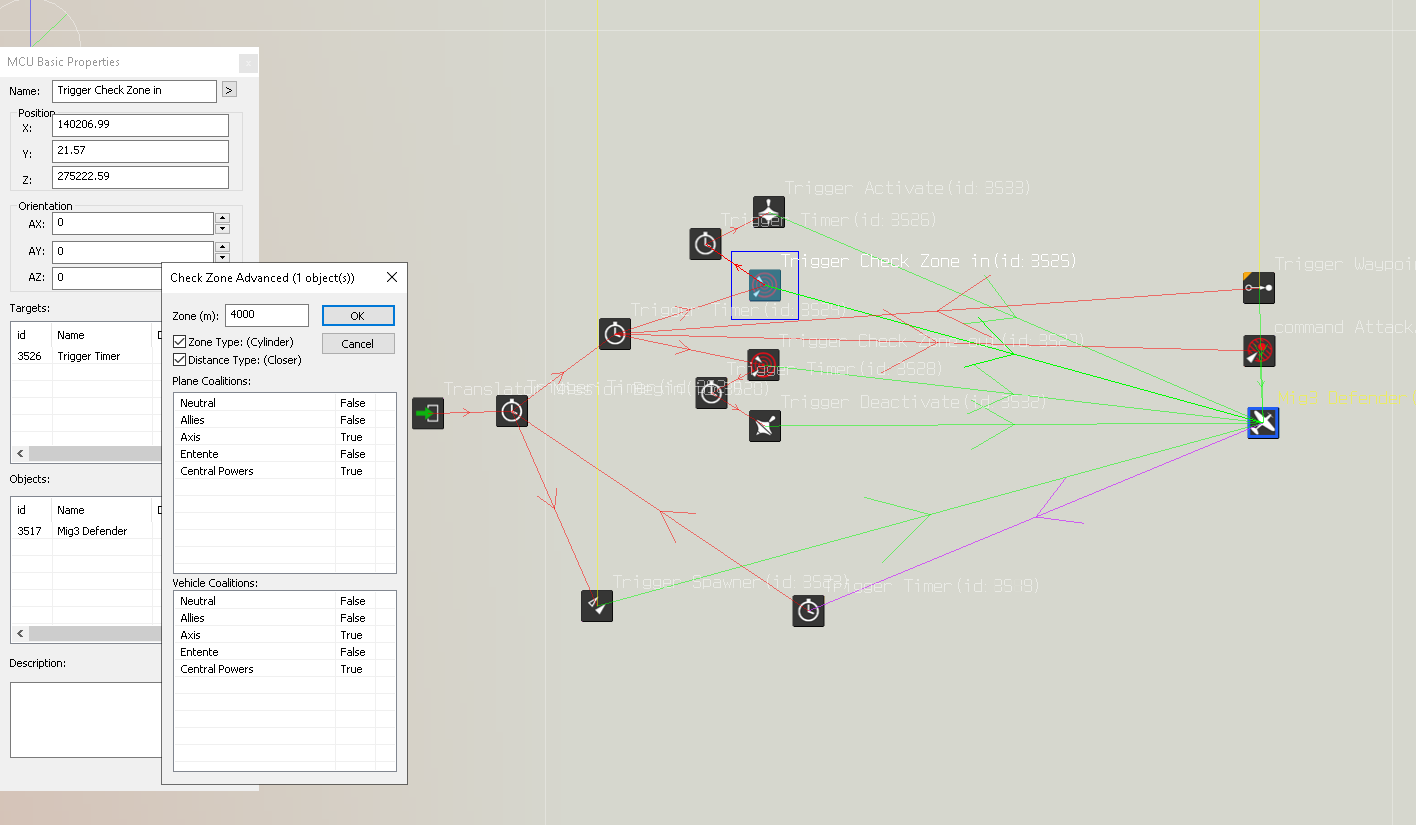
Task: Click the Position Z input field
Action: tap(140, 177)
